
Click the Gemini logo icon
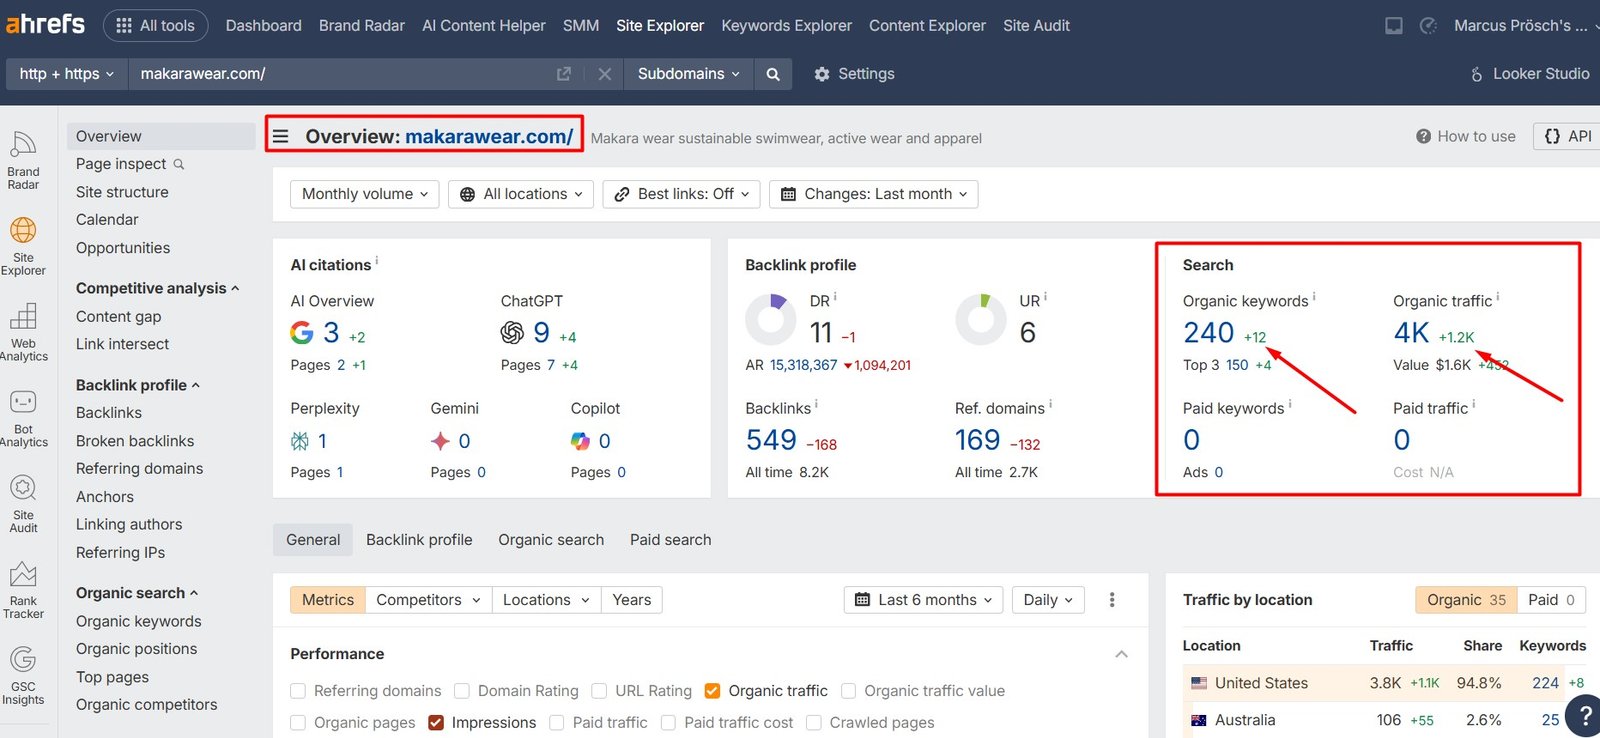point(440,441)
